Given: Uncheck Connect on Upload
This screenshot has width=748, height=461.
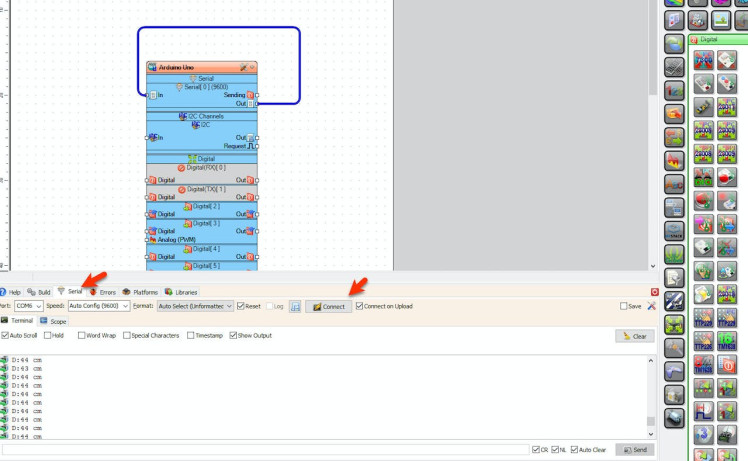Looking at the screenshot, I should [360, 306].
